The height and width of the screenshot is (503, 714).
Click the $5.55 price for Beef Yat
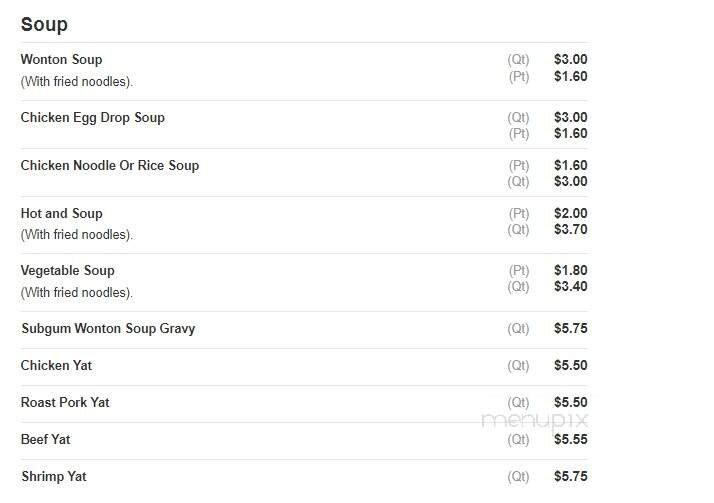click(570, 440)
